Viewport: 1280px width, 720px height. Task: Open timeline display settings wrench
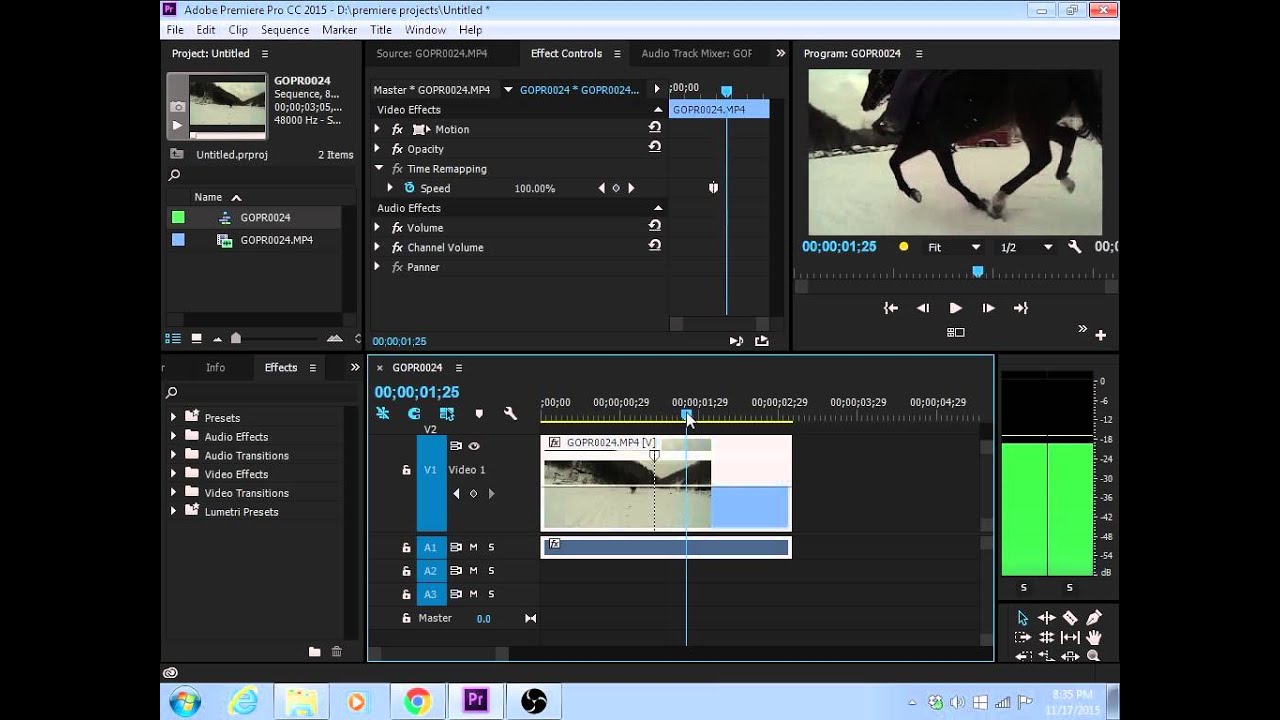tap(510, 414)
